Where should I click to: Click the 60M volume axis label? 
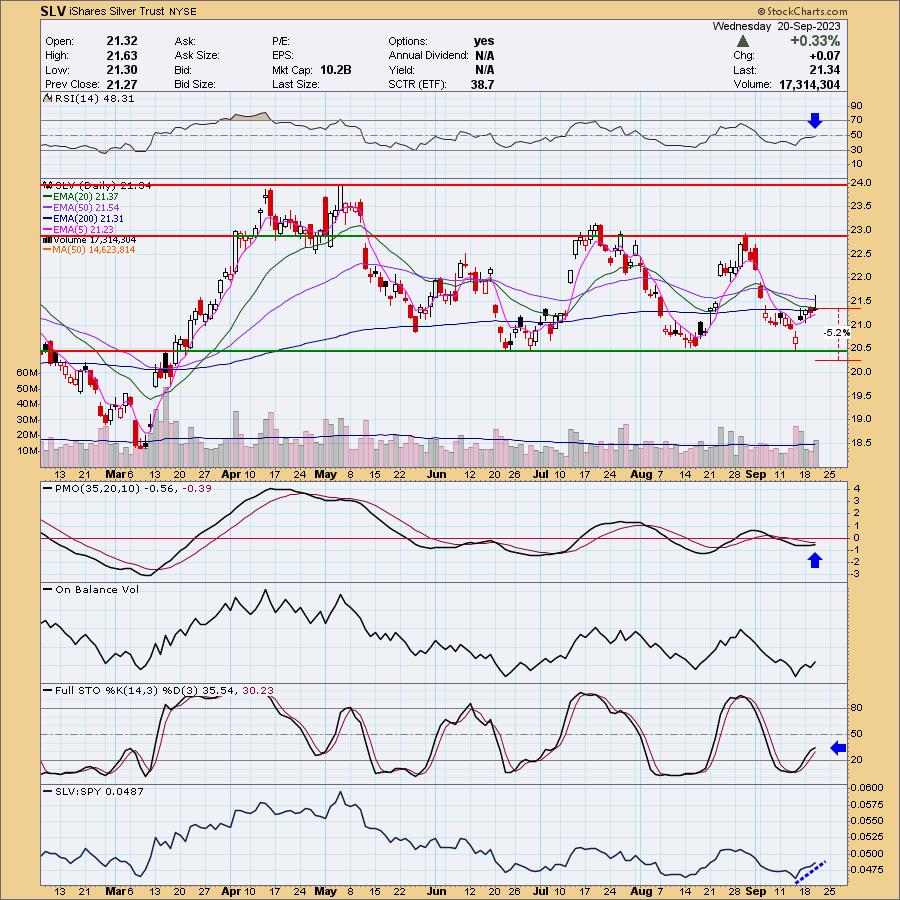coord(27,373)
